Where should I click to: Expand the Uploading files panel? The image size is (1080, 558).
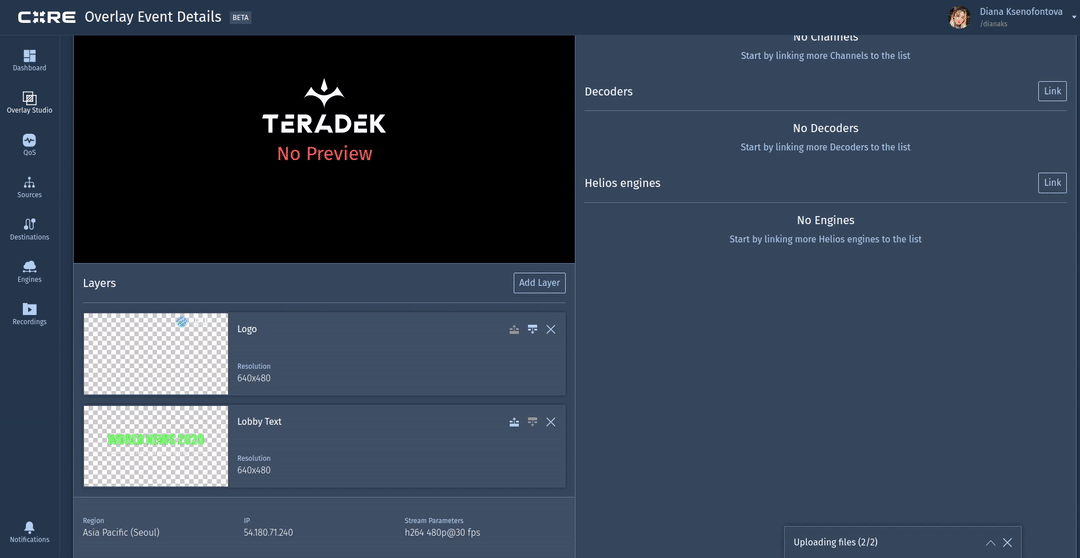tap(991, 543)
